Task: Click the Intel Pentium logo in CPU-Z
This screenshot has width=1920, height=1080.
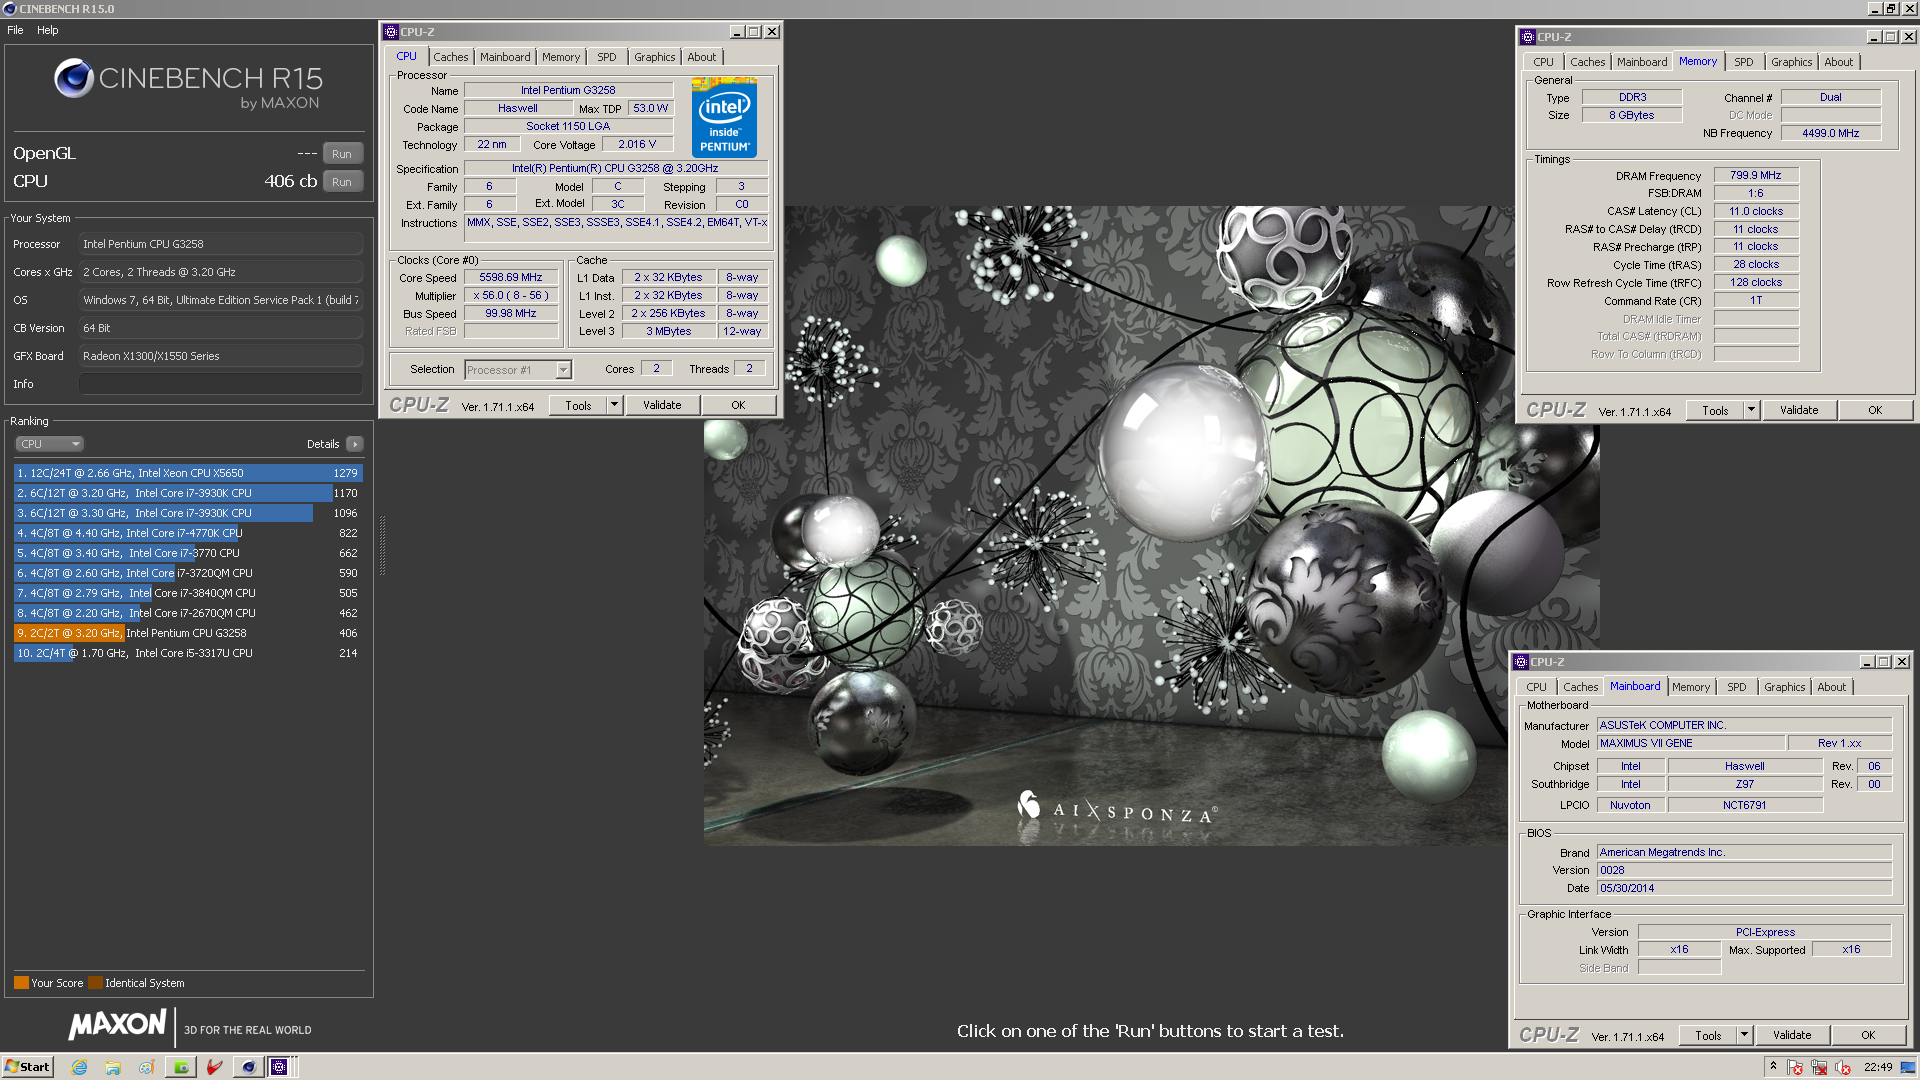Action: coord(724,117)
